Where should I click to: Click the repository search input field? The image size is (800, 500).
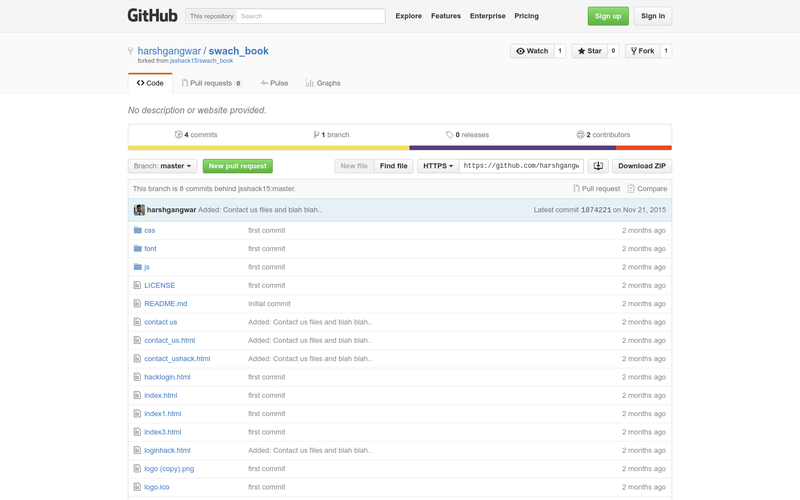311,16
